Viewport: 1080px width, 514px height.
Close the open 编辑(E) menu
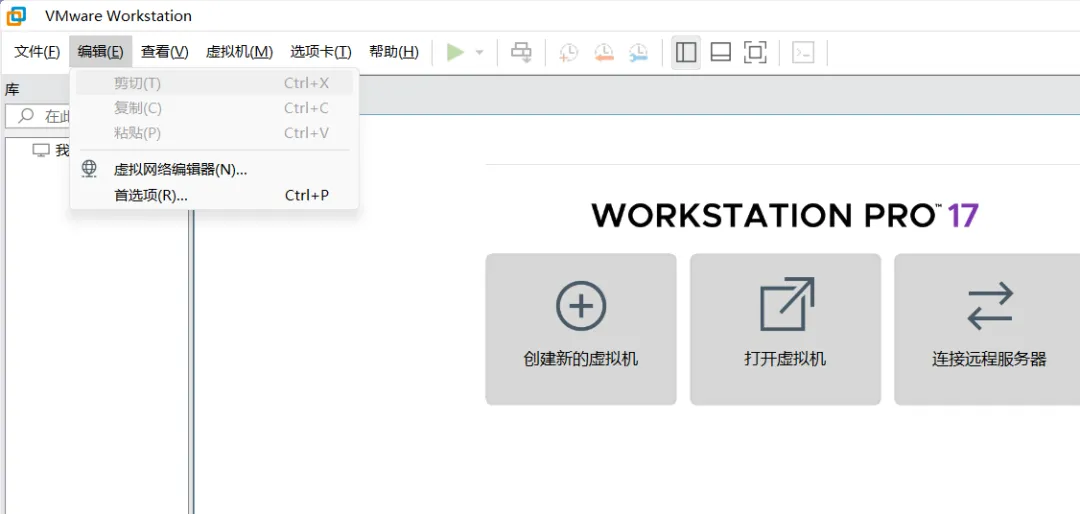coord(101,52)
